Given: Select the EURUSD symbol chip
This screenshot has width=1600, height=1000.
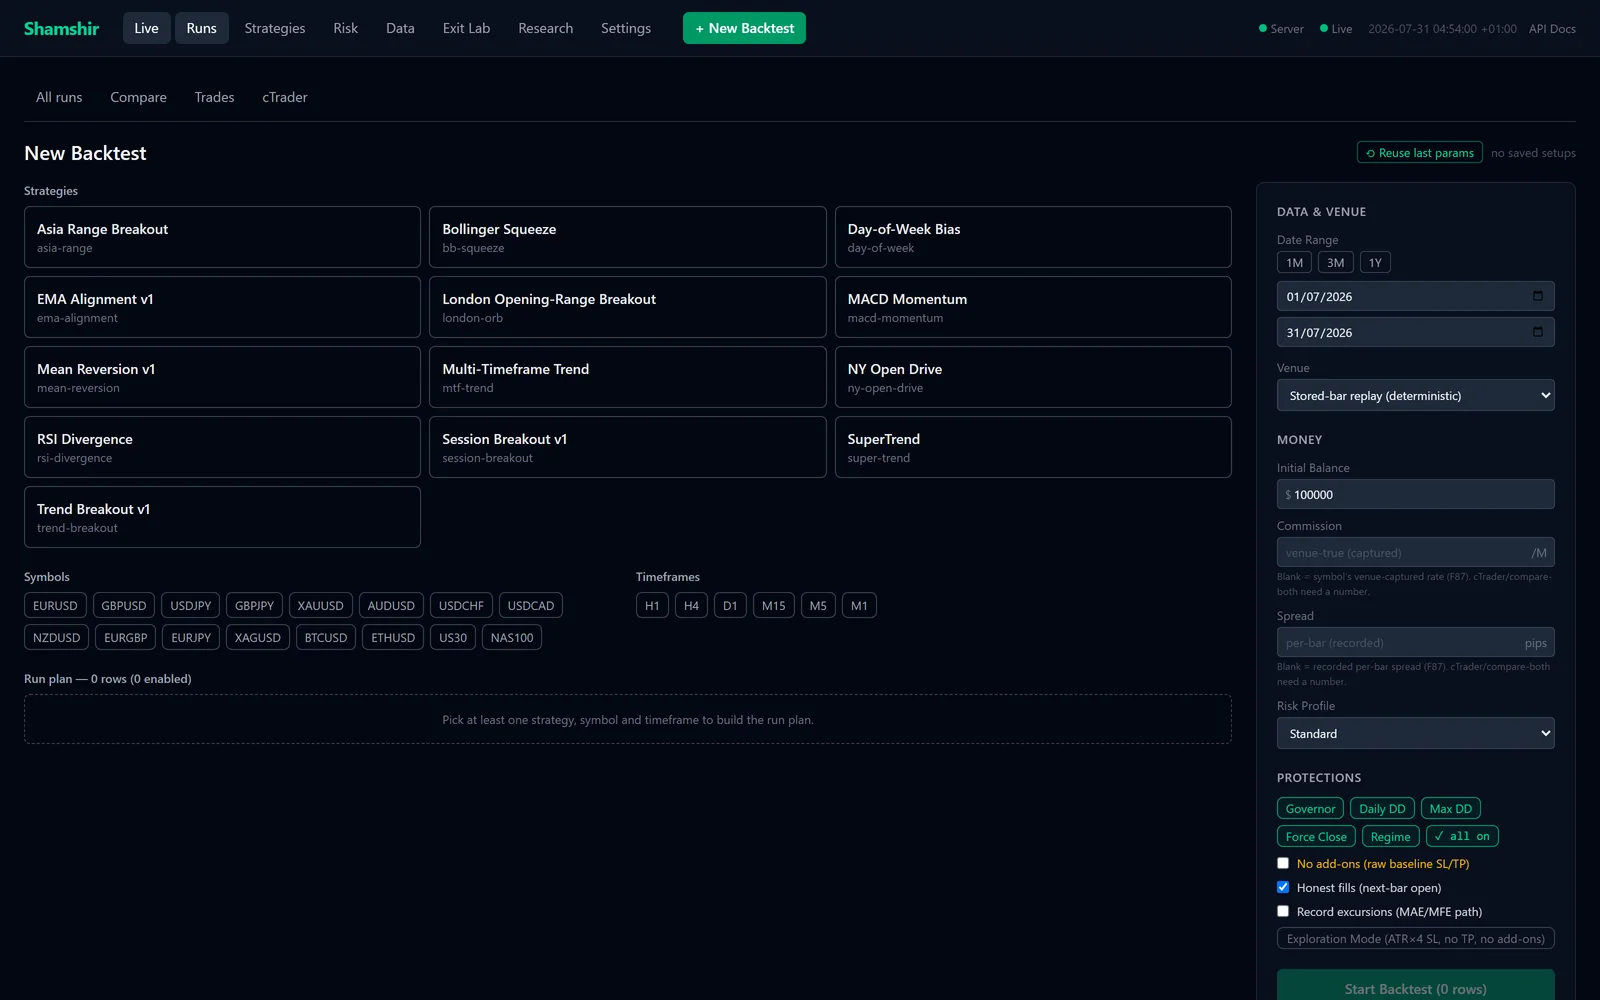Looking at the screenshot, I should [x=55, y=605].
